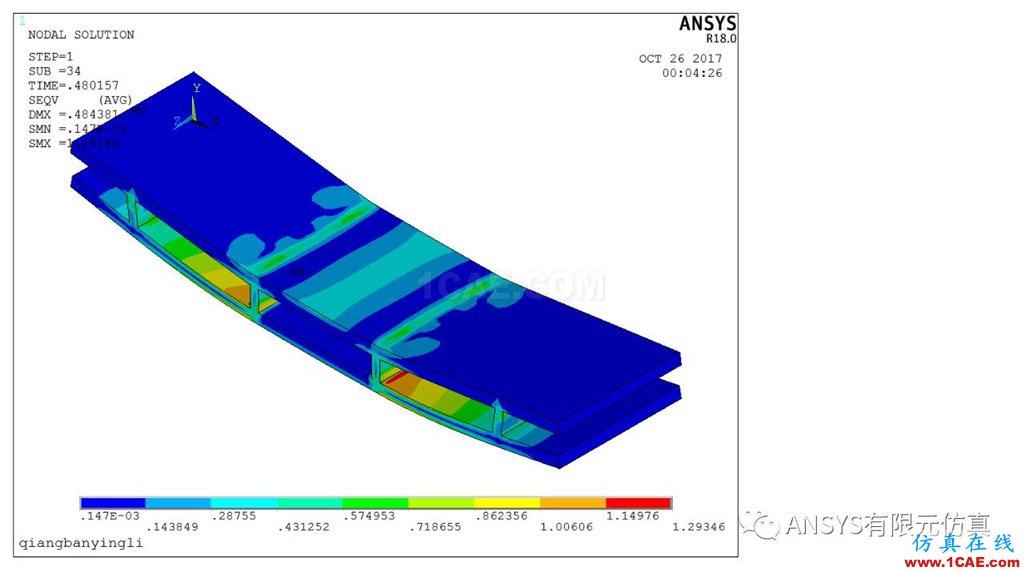Click the .718655 legend value
The height and width of the screenshot is (570, 1024).
435,527
